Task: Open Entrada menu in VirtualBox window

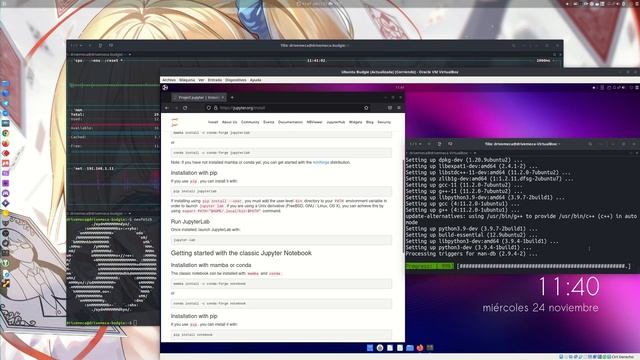Action: [x=215, y=80]
